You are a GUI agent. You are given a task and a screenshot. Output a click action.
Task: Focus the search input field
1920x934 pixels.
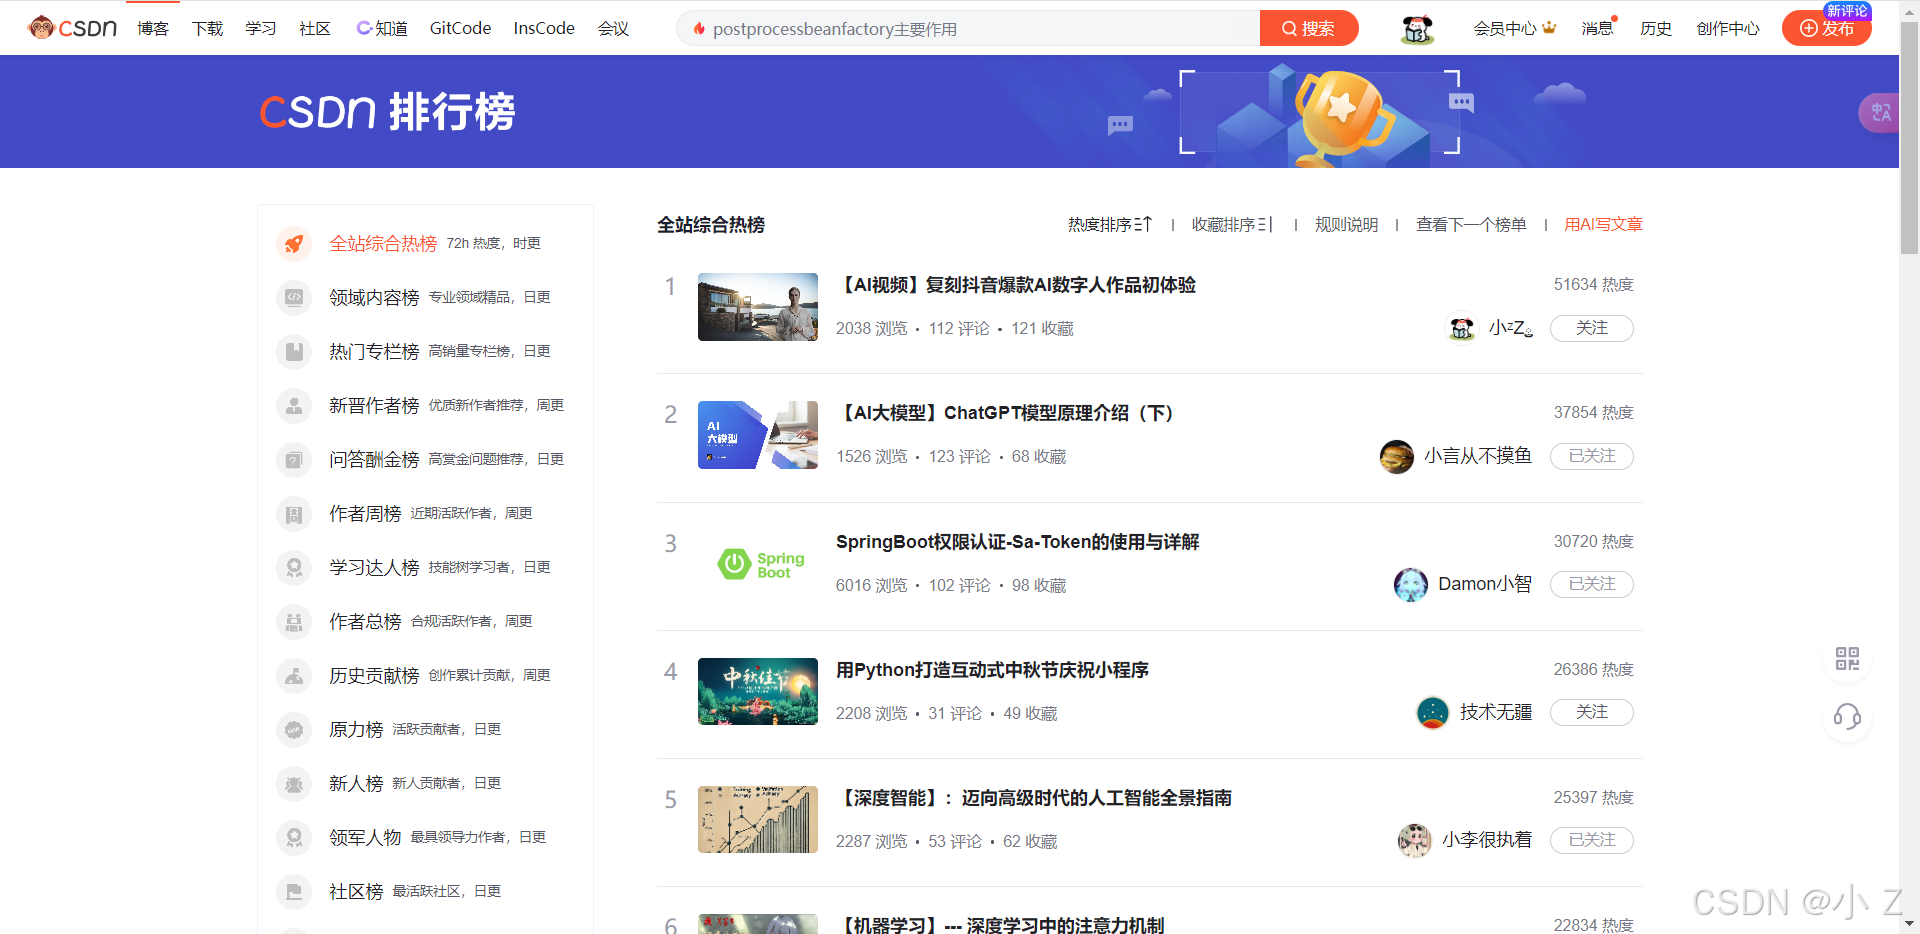point(968,28)
